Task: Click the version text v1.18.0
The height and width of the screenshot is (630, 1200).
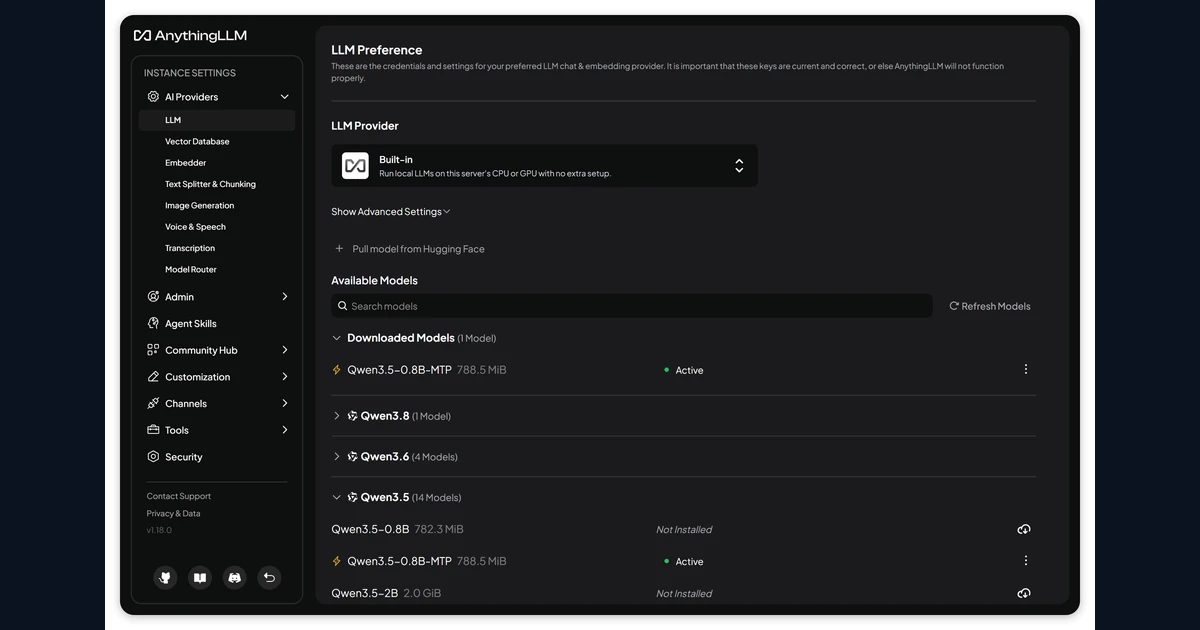Action: (x=159, y=530)
